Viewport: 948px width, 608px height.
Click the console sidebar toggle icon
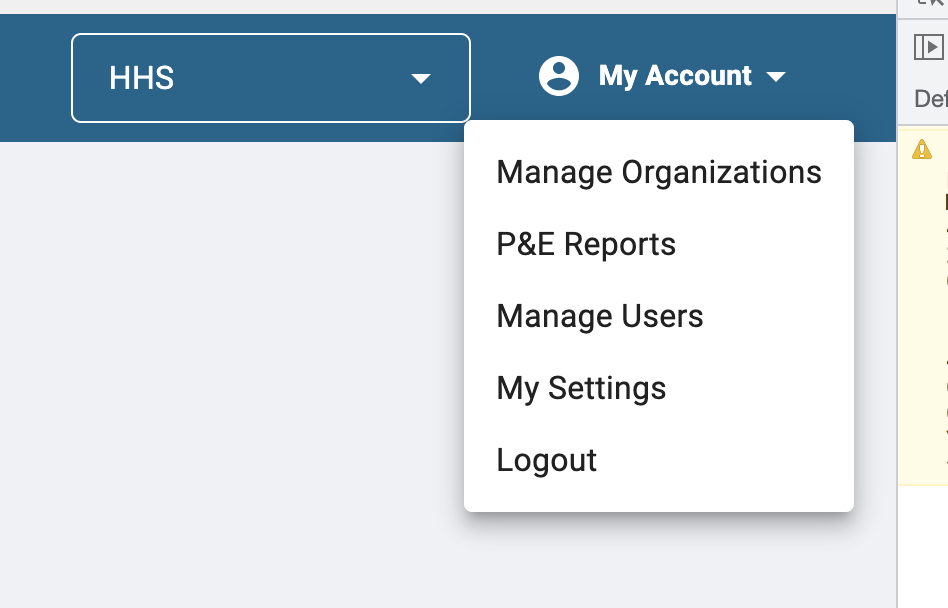929,46
